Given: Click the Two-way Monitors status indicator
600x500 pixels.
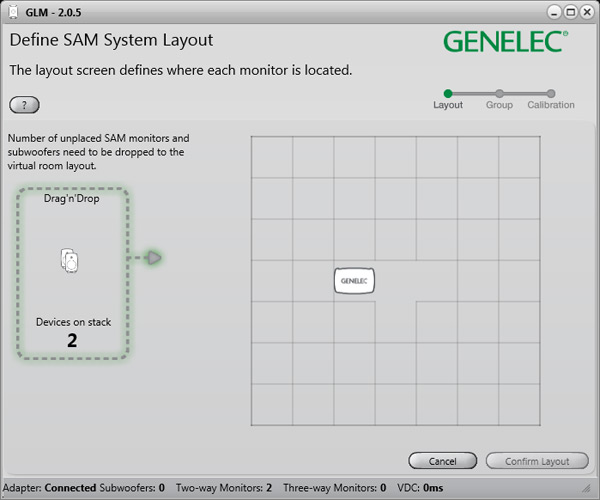Looking at the screenshot, I should click(224, 488).
